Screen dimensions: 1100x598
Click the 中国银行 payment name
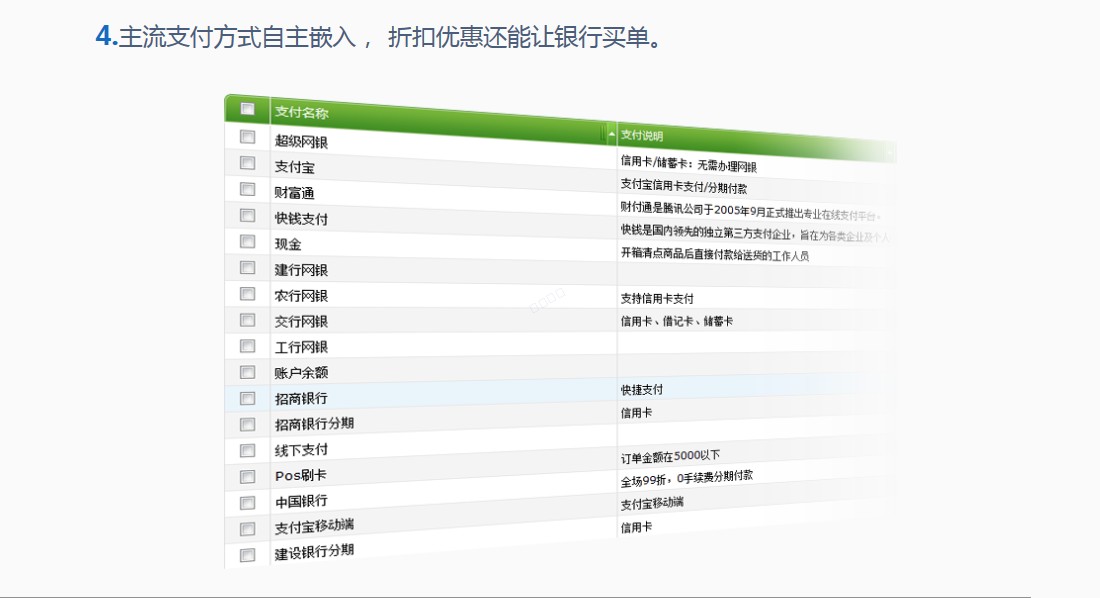tap(301, 501)
